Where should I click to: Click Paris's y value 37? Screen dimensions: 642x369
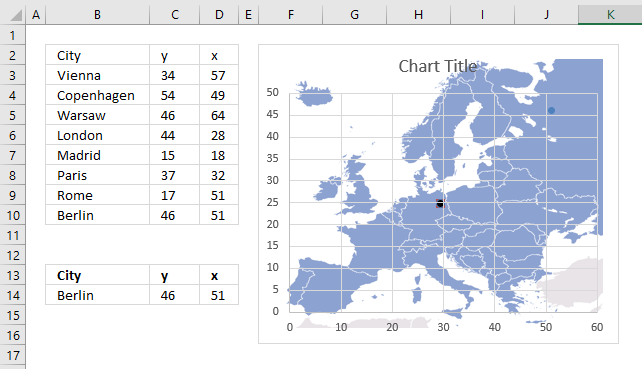pos(175,175)
